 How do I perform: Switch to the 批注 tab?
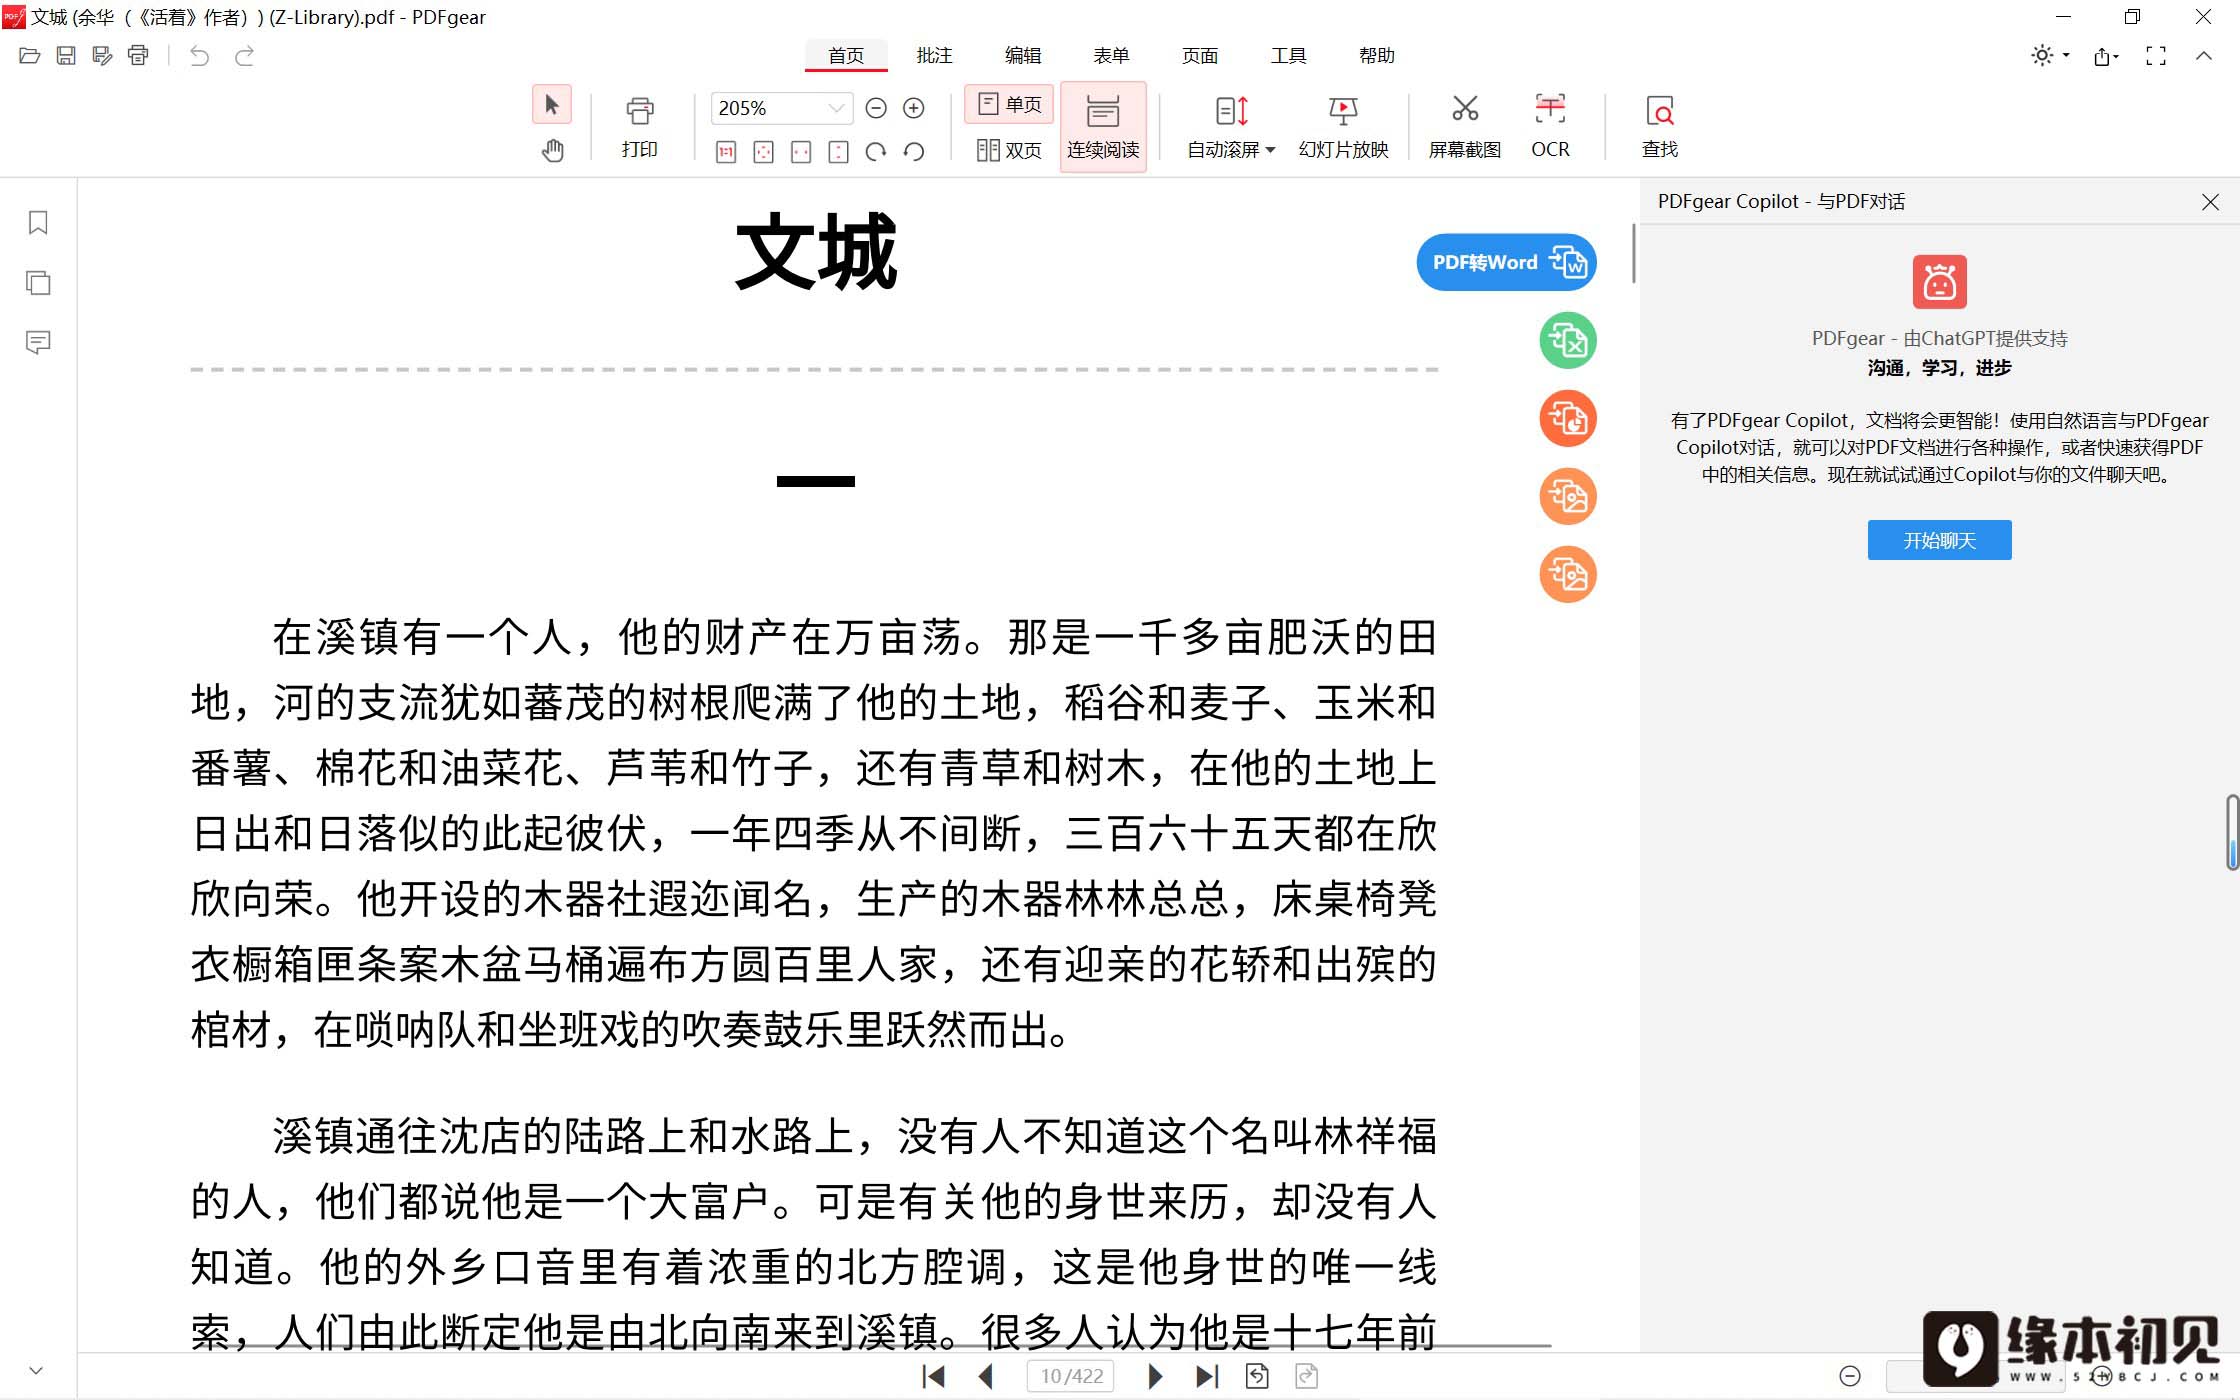point(934,56)
